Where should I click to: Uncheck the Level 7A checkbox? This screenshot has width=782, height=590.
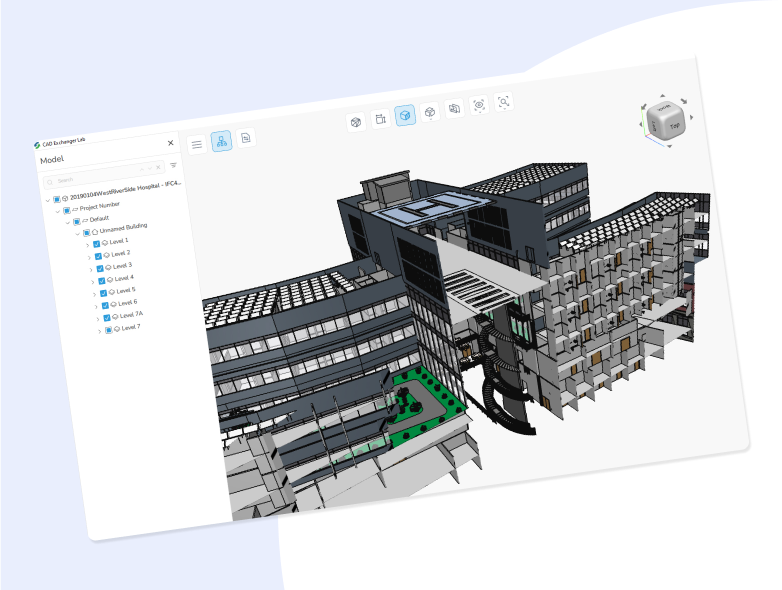(x=107, y=318)
